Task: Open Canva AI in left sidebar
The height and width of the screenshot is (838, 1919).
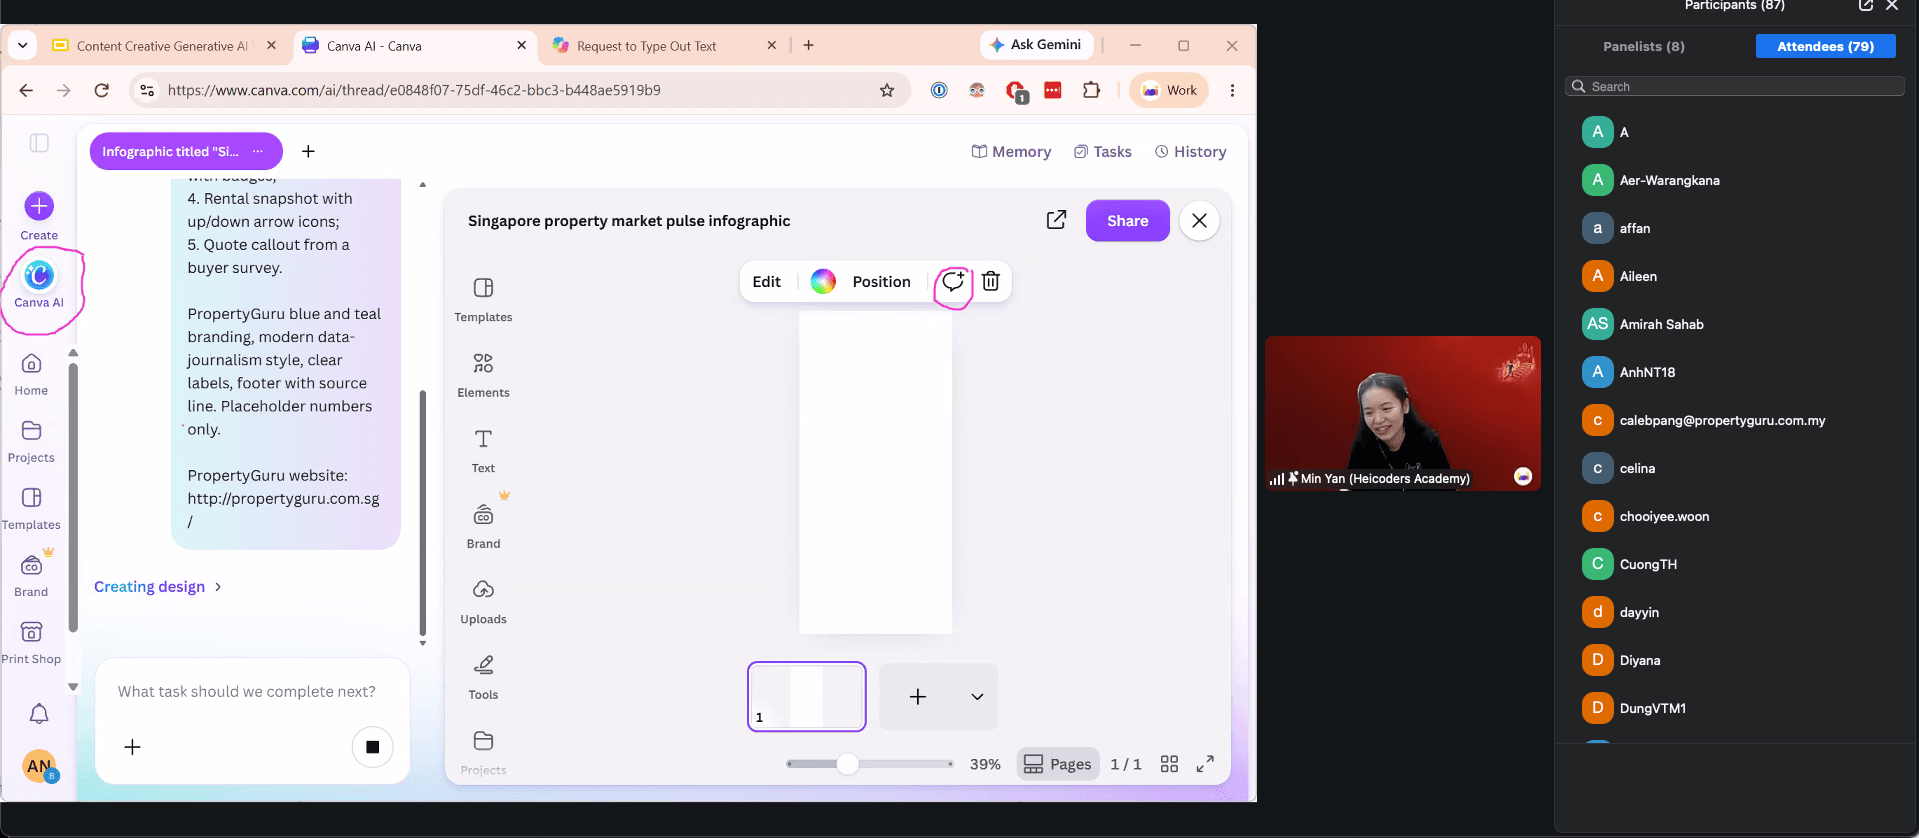Action: coord(39,284)
